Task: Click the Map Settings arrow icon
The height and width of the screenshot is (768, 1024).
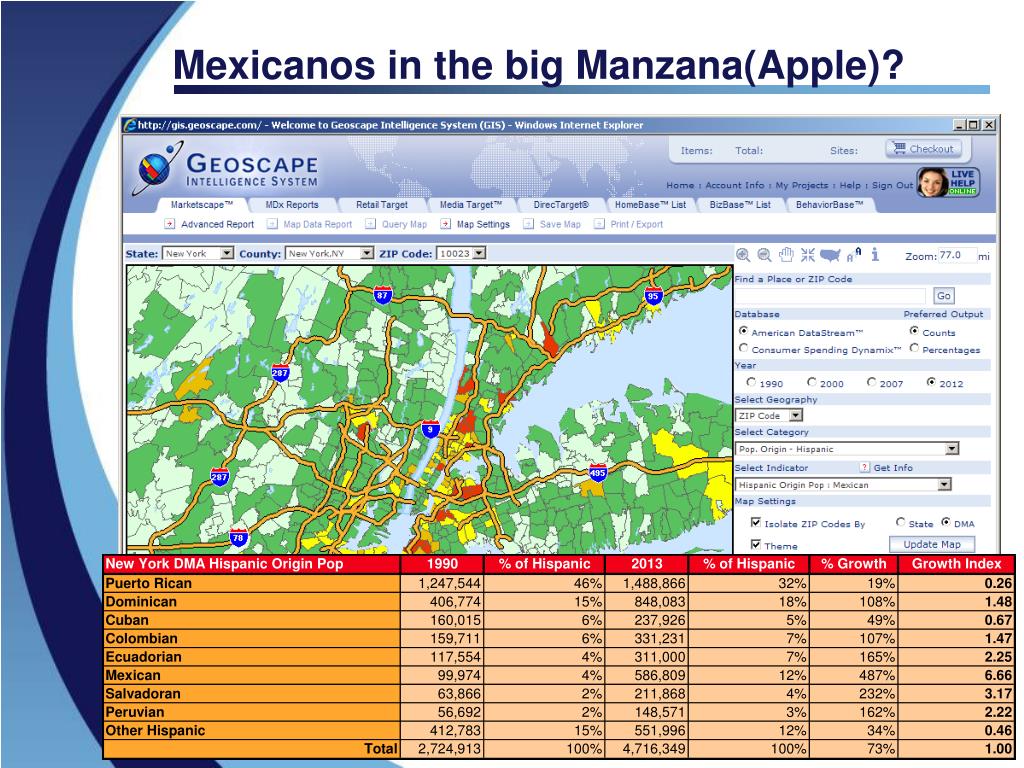Action: [445, 224]
